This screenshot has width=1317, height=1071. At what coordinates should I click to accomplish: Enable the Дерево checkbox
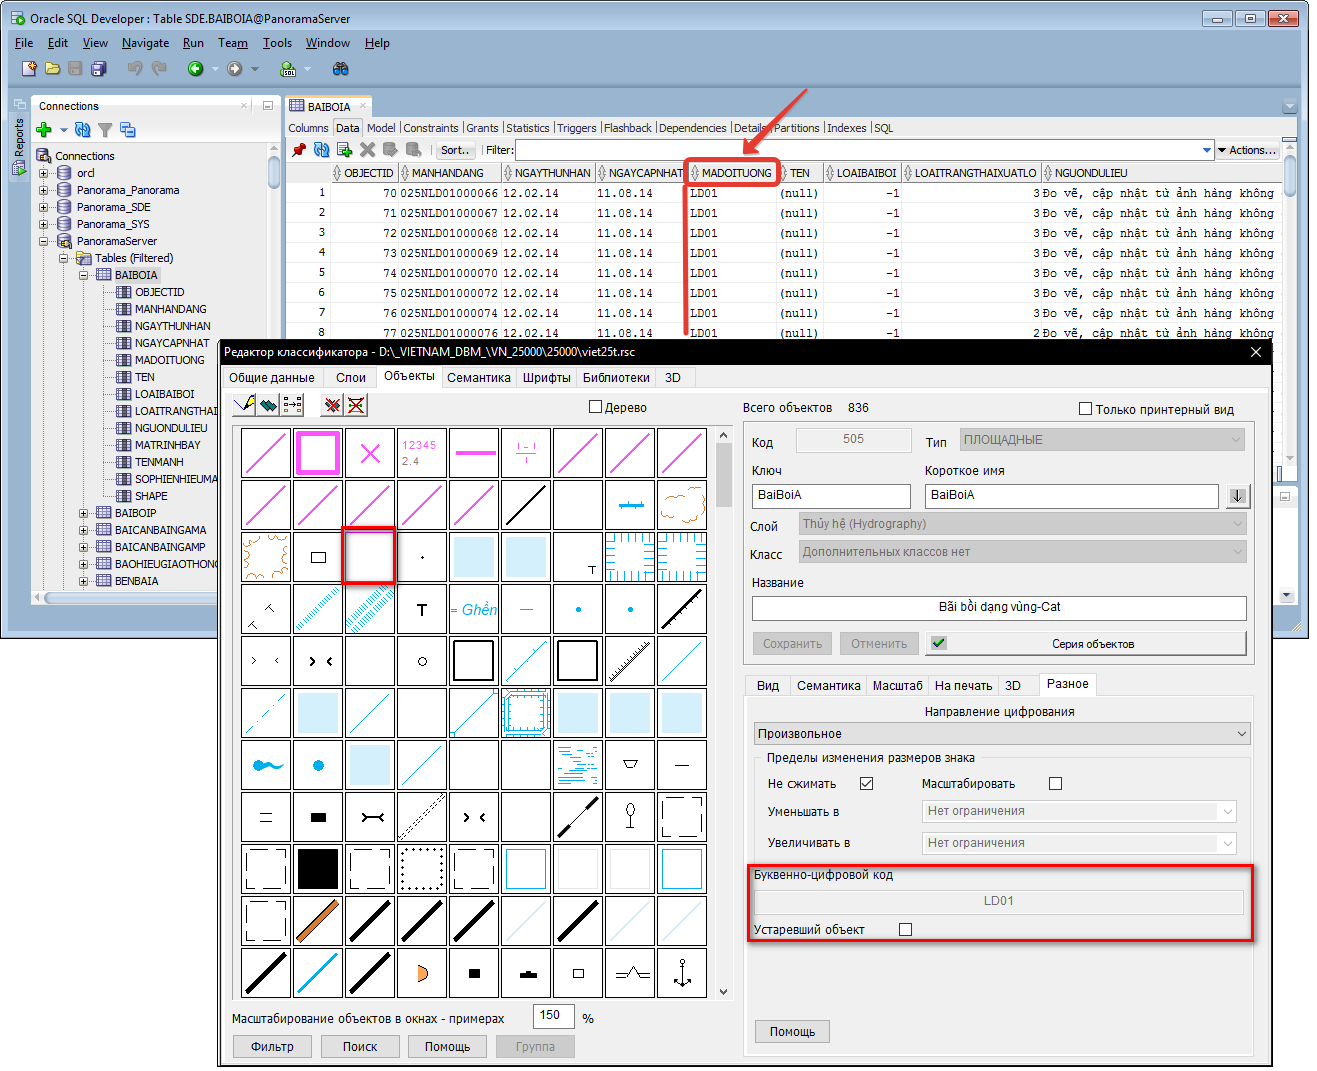pos(596,407)
